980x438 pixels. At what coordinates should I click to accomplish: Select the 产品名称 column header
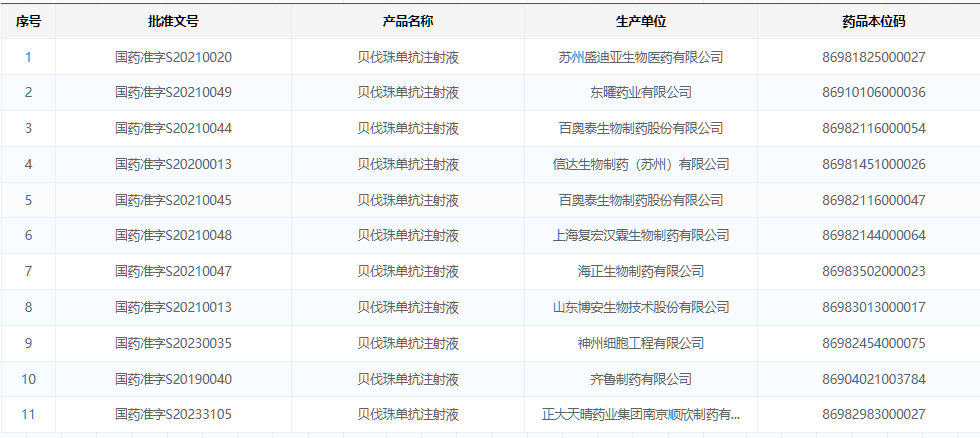click(x=408, y=21)
